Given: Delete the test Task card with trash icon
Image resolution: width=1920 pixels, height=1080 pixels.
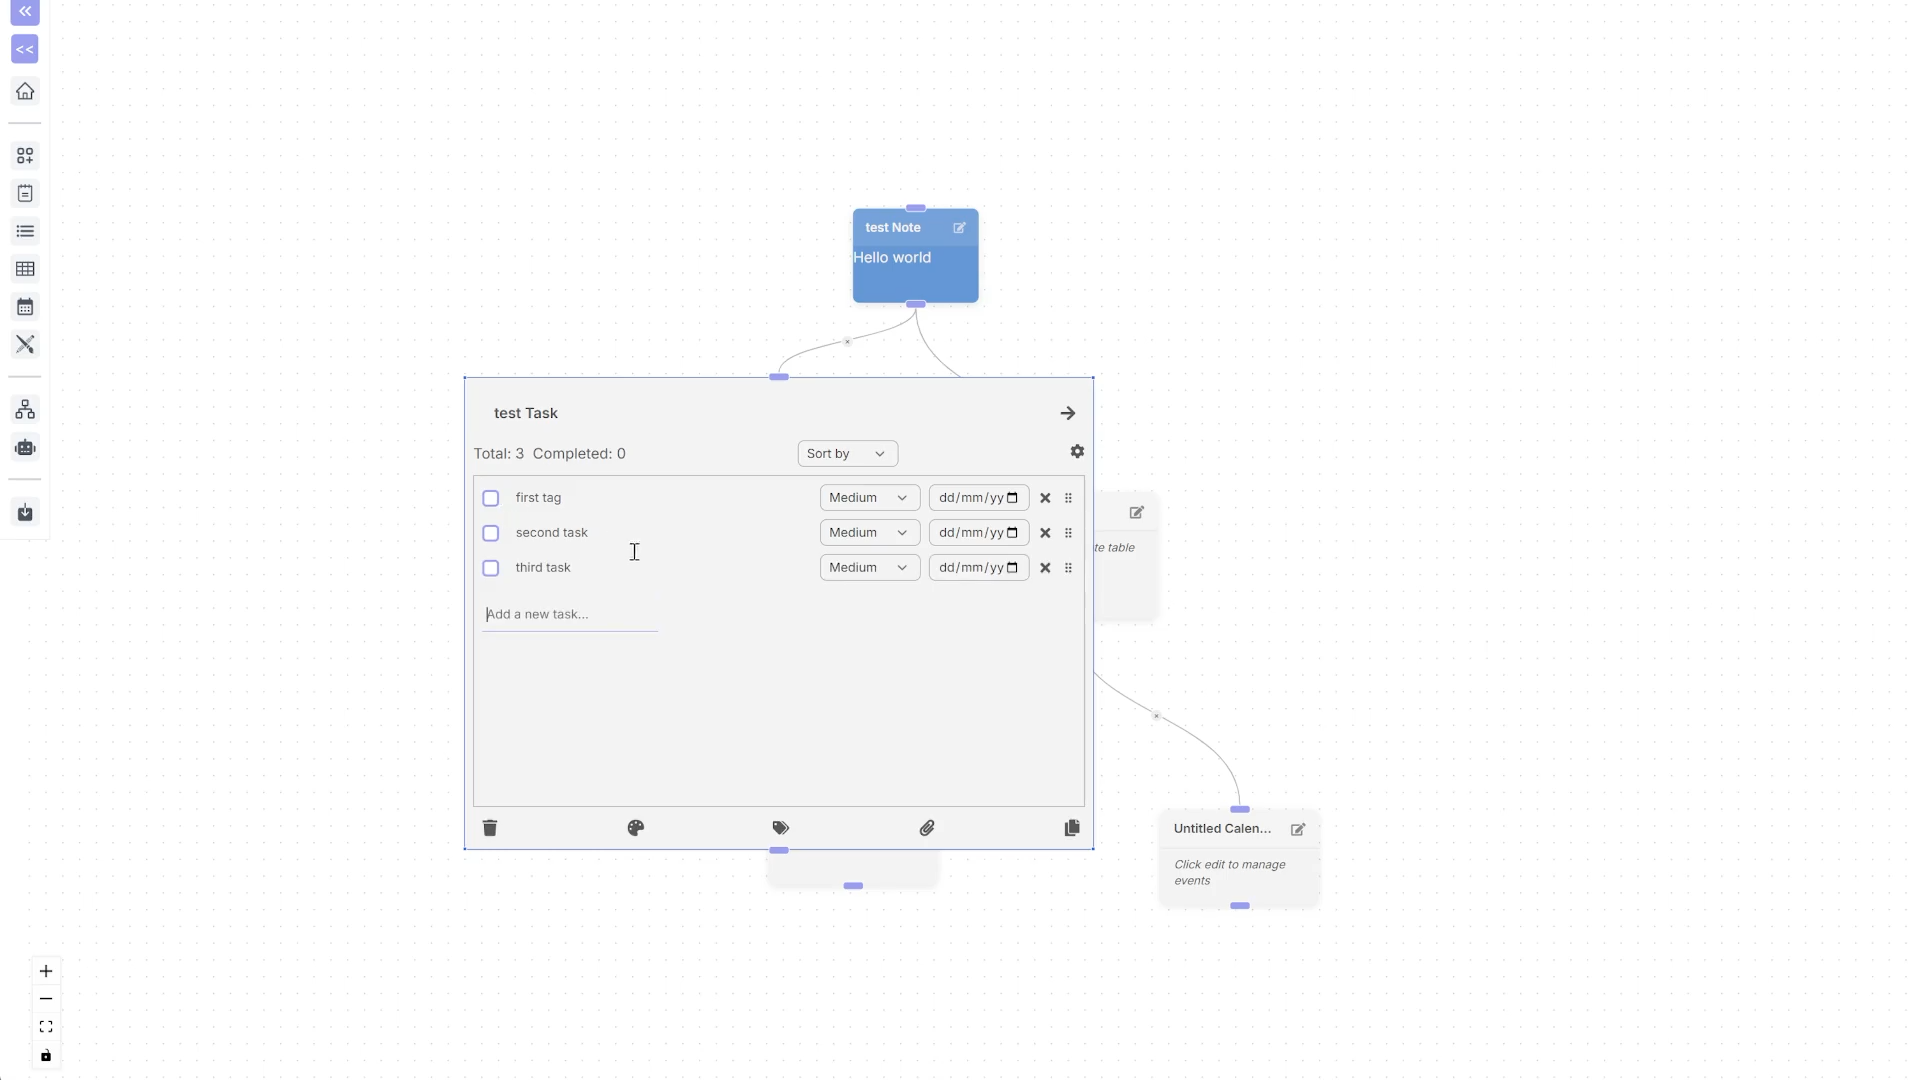Looking at the screenshot, I should tap(490, 828).
